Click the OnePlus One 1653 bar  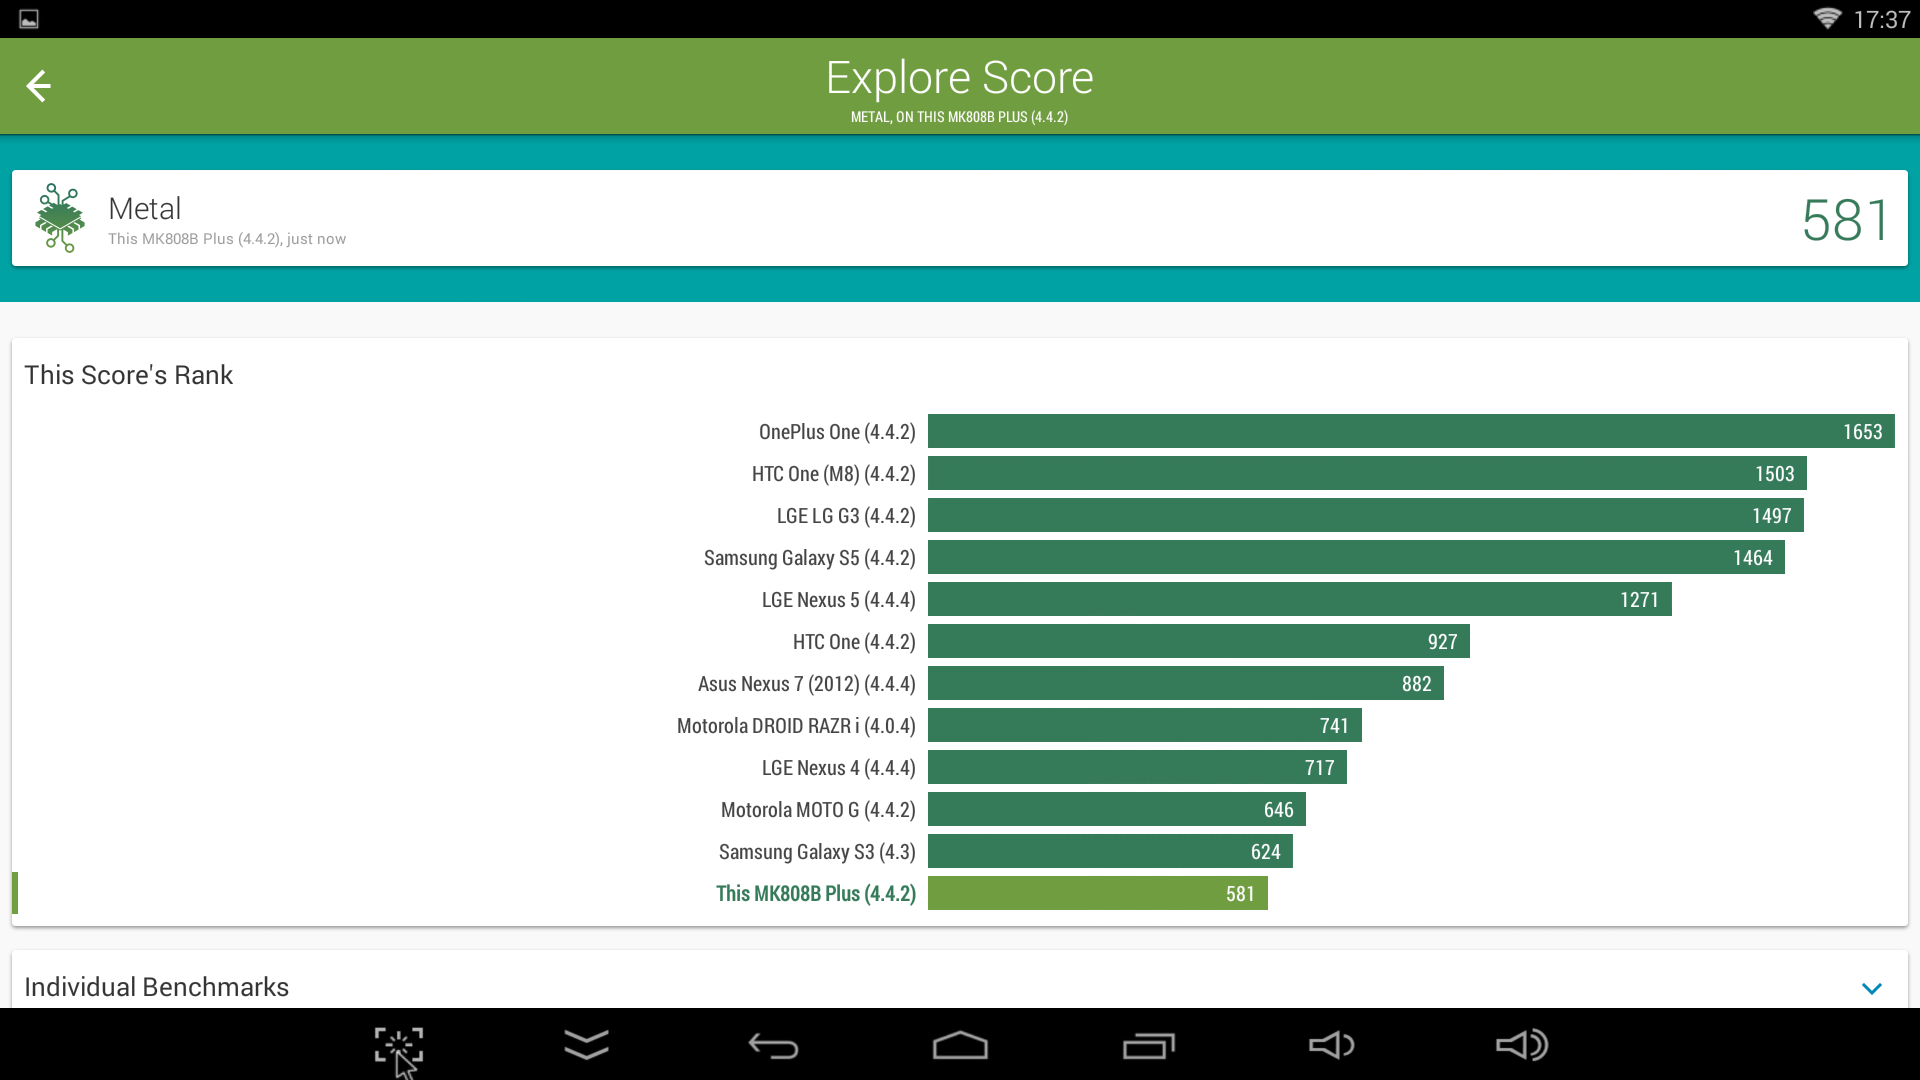click(1410, 432)
